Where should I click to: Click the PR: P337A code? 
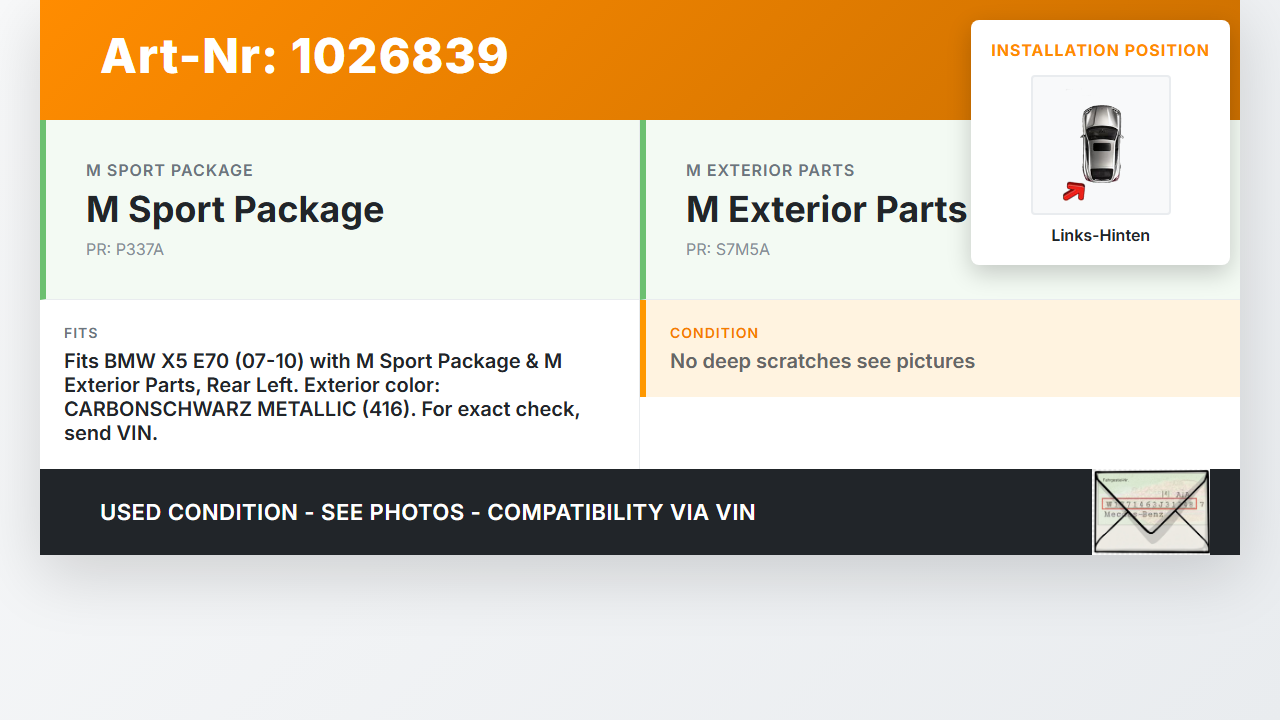coord(125,250)
